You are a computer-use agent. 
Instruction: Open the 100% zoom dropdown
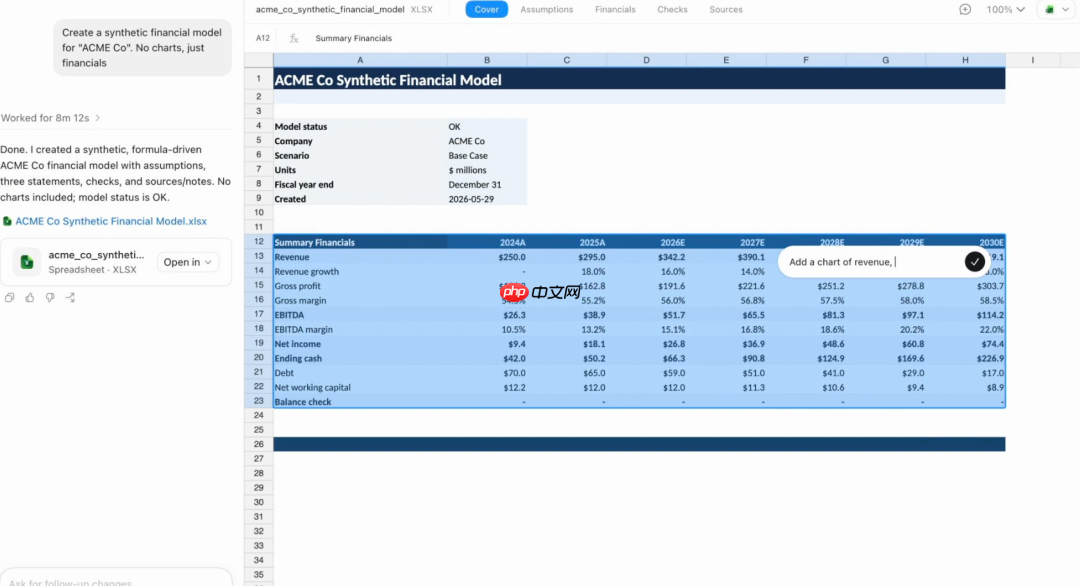point(1006,10)
